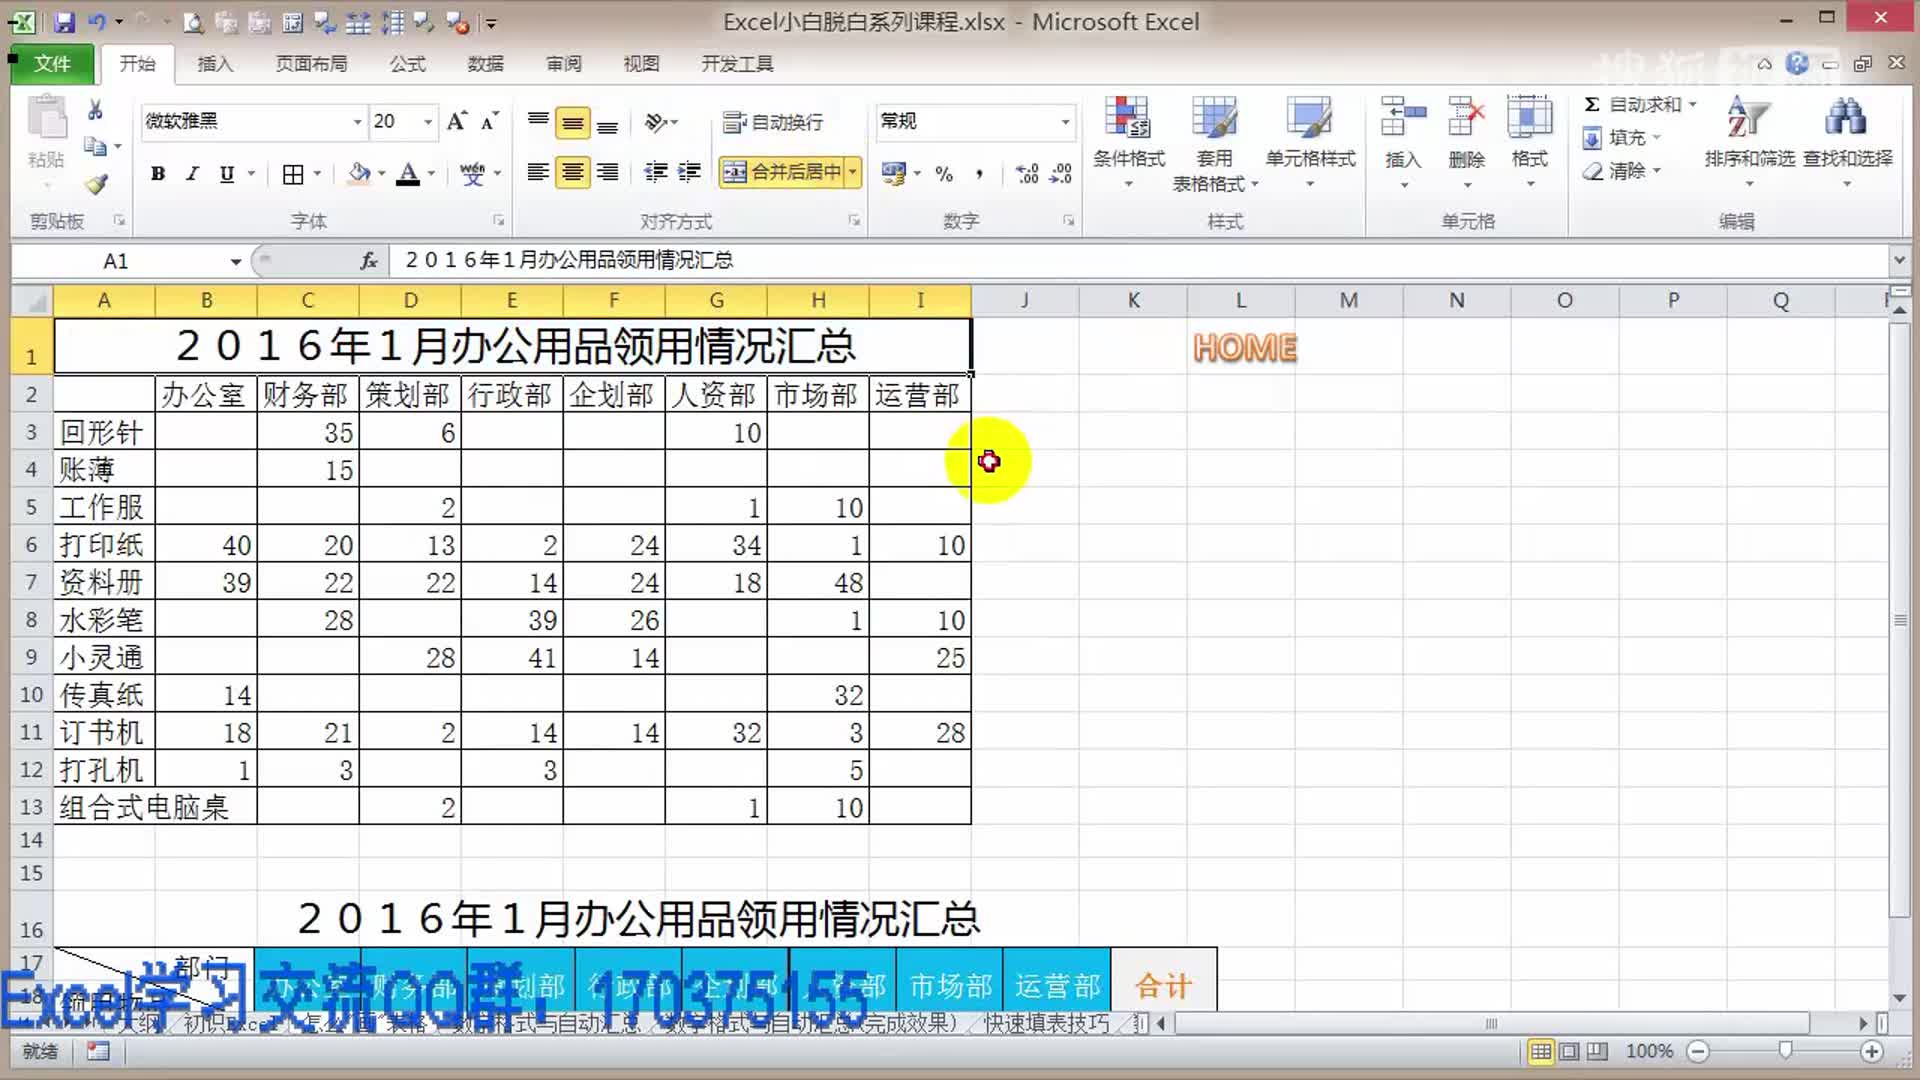Toggle bold formatting
The width and height of the screenshot is (1920, 1080).
point(158,173)
